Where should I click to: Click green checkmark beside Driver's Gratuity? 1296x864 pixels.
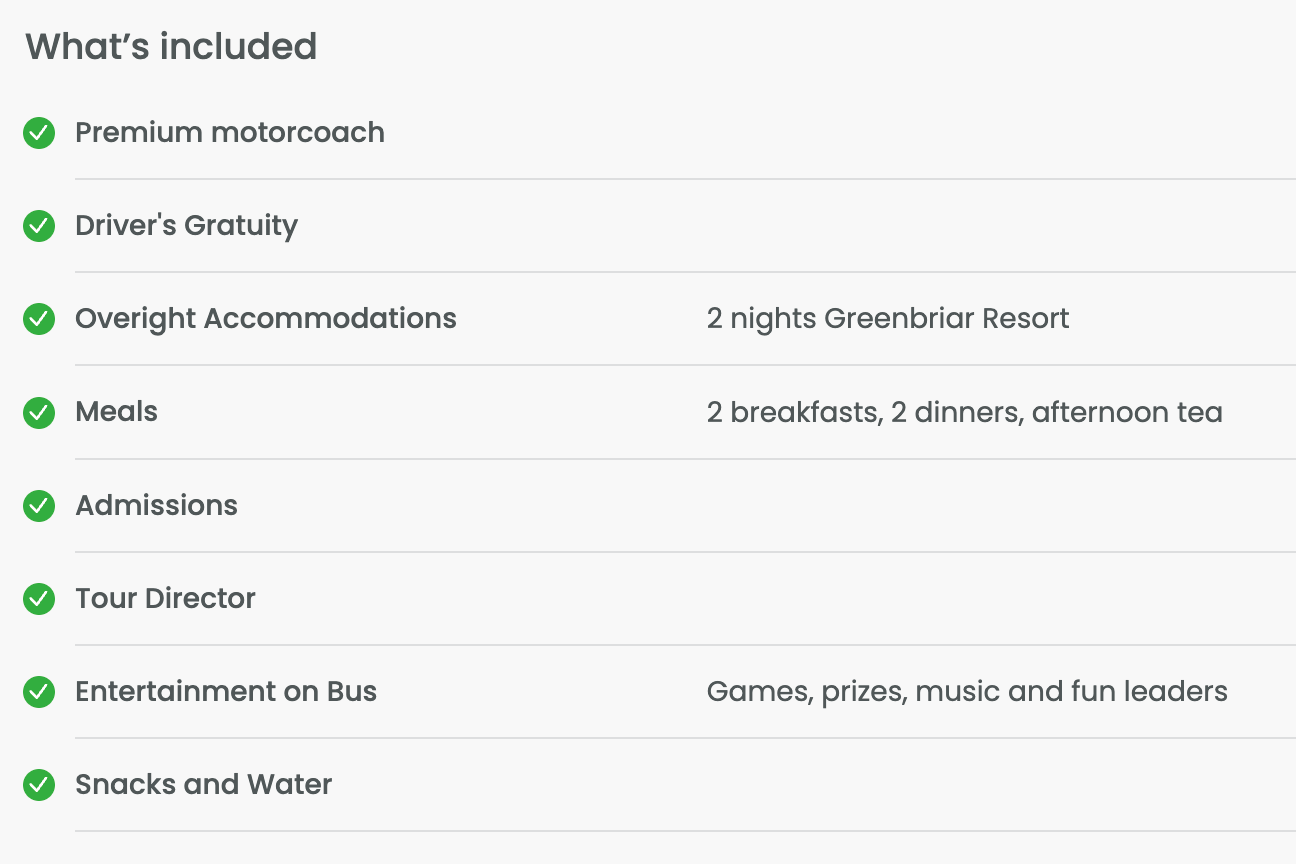pyautogui.click(x=39, y=226)
